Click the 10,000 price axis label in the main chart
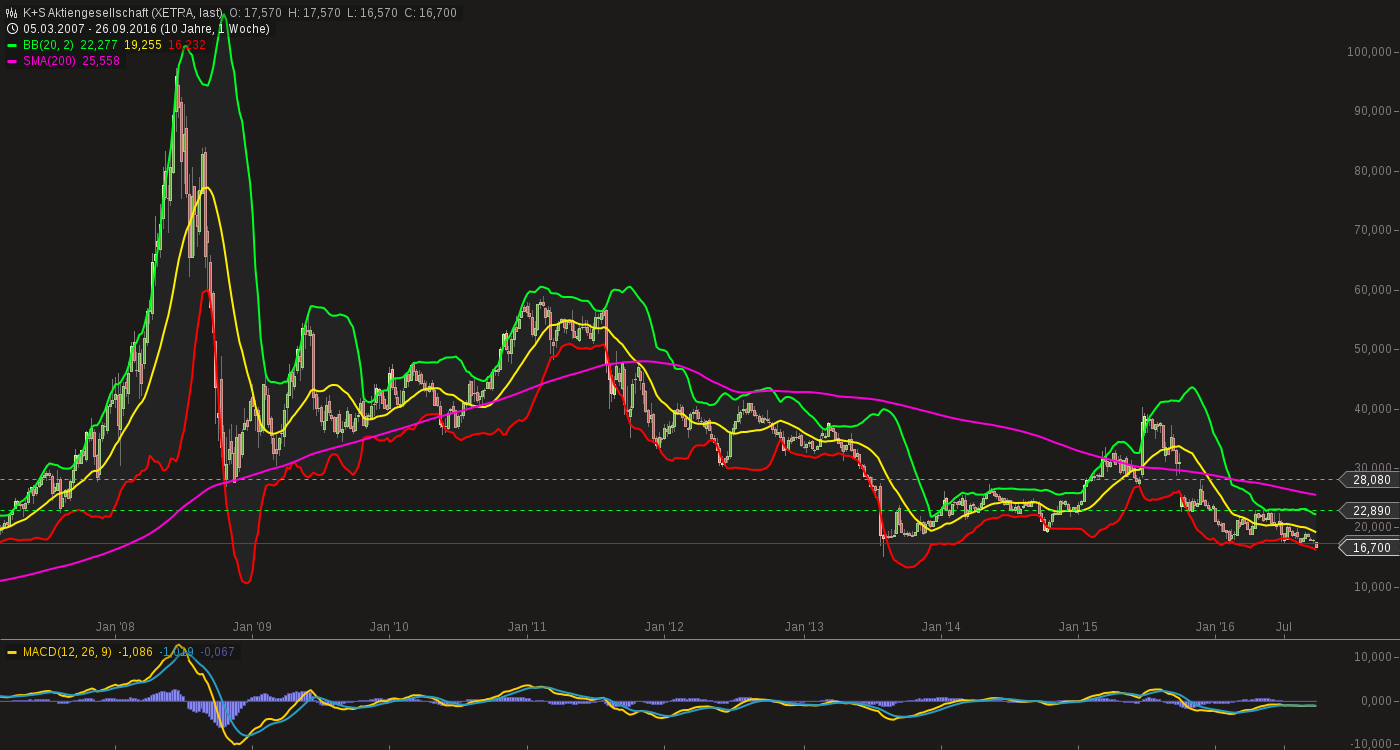Viewport: 1400px width, 750px height. pyautogui.click(x=1373, y=587)
